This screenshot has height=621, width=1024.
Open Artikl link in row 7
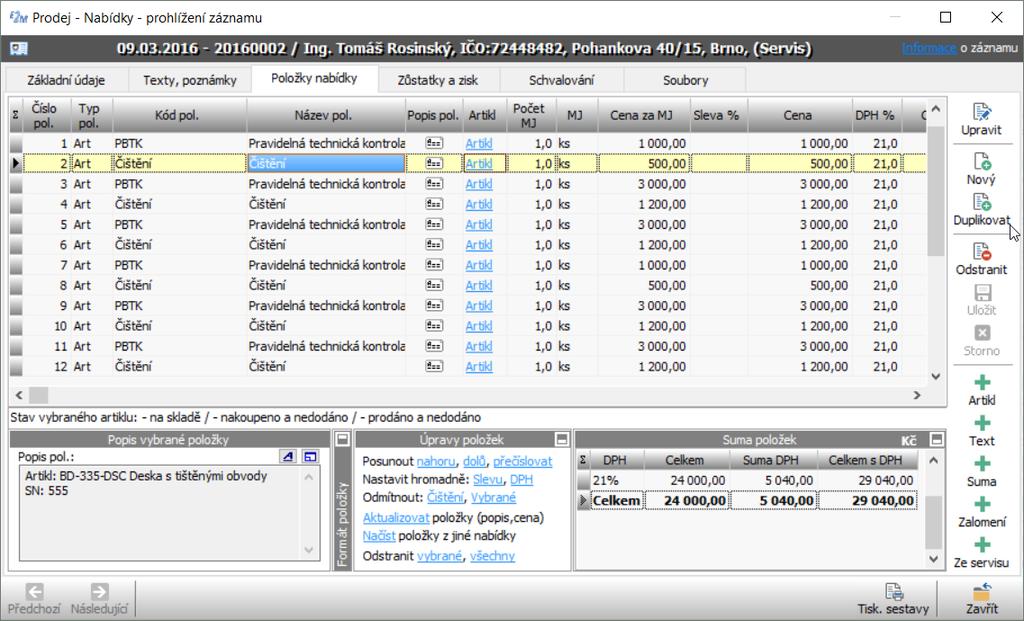click(x=479, y=265)
